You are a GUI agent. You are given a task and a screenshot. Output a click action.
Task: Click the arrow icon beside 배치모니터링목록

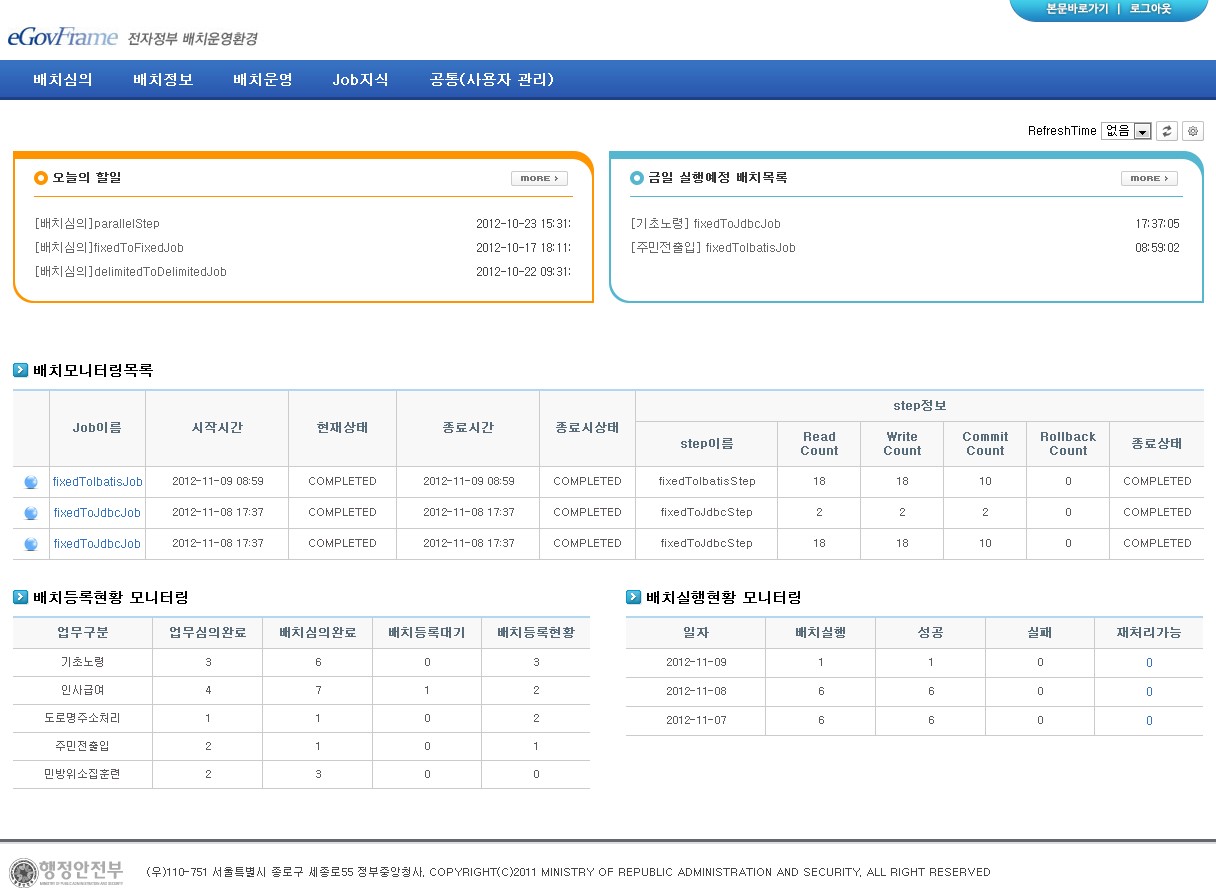tap(21, 370)
